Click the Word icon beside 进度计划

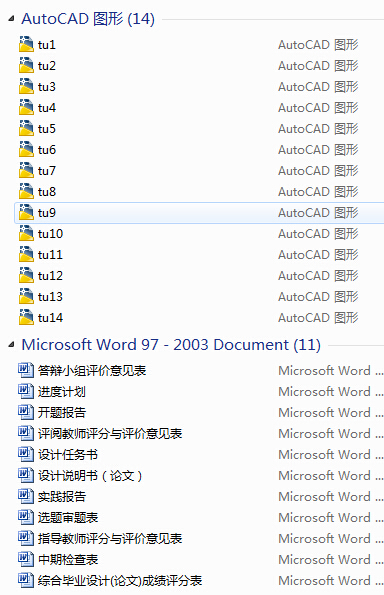click(26, 391)
